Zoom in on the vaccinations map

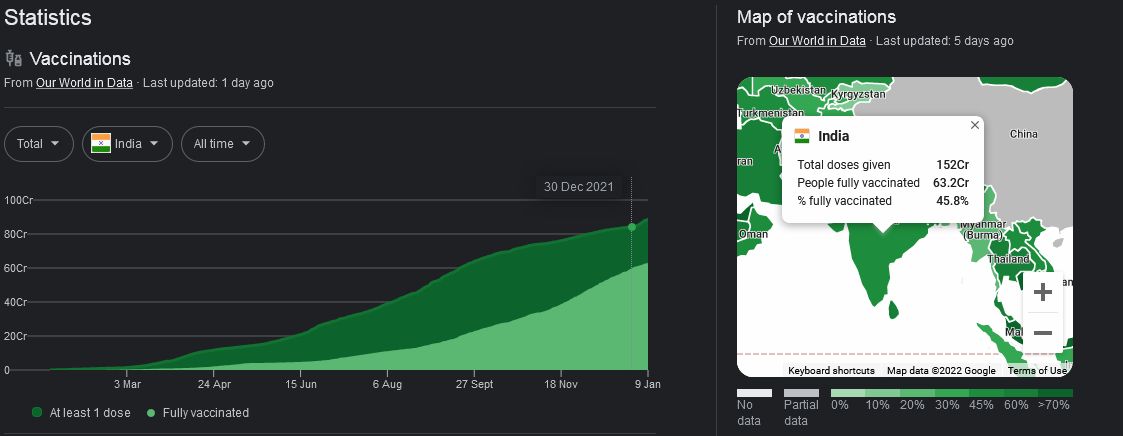[x=1042, y=293]
